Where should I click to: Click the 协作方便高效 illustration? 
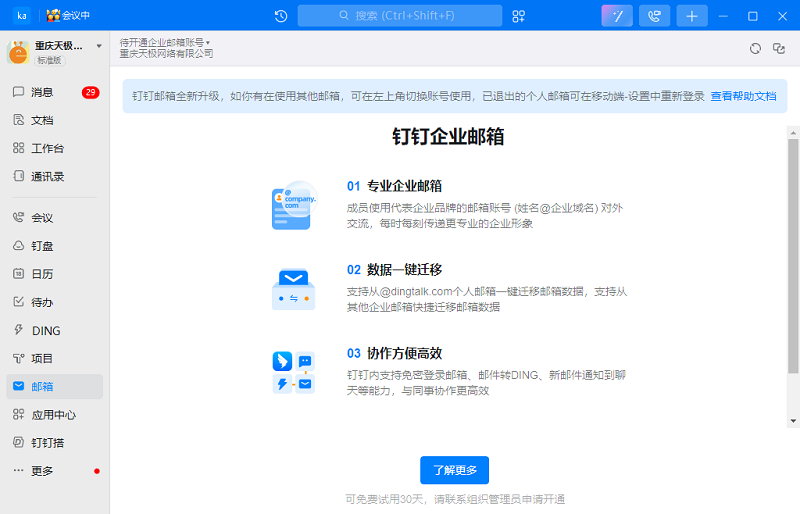coord(293,373)
